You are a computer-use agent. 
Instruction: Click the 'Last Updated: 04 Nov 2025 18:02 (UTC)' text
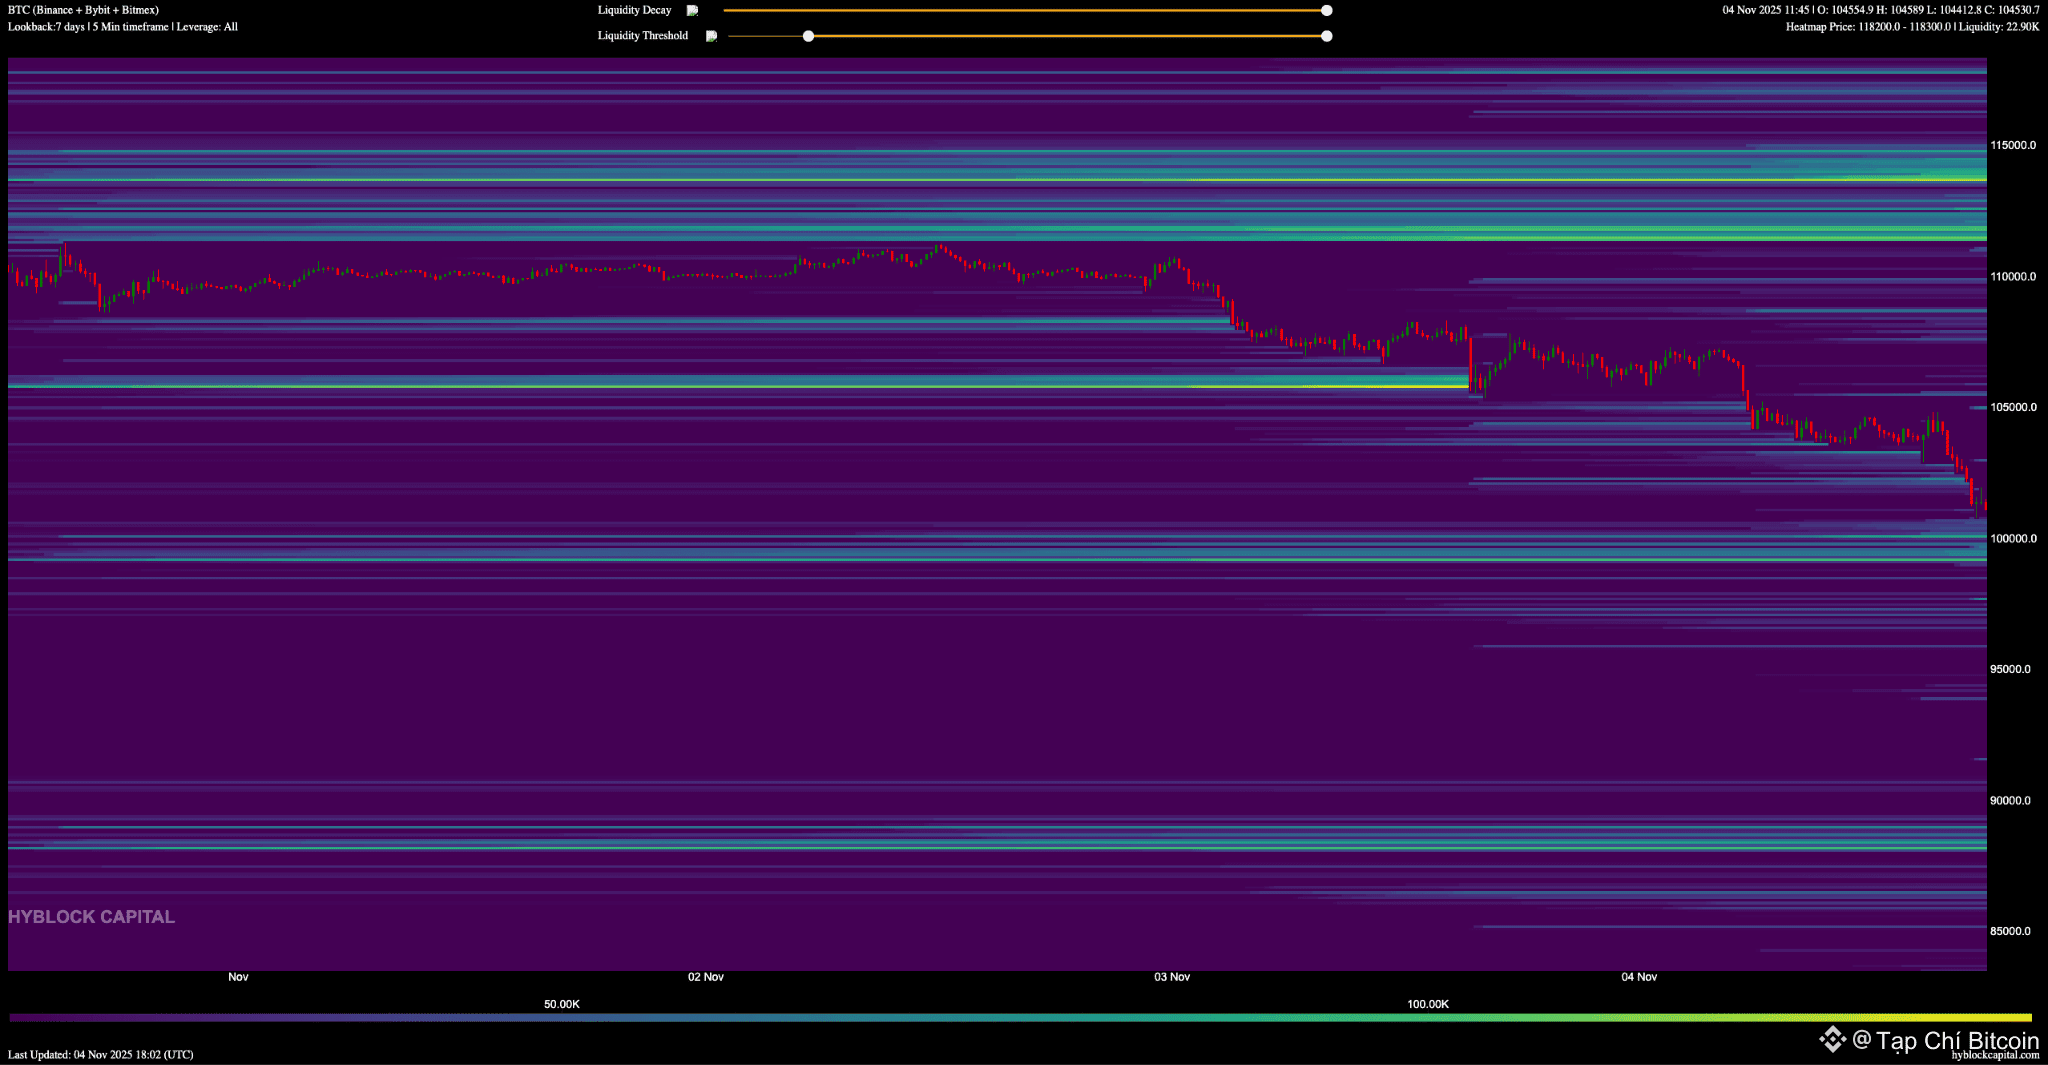click(x=100, y=1054)
